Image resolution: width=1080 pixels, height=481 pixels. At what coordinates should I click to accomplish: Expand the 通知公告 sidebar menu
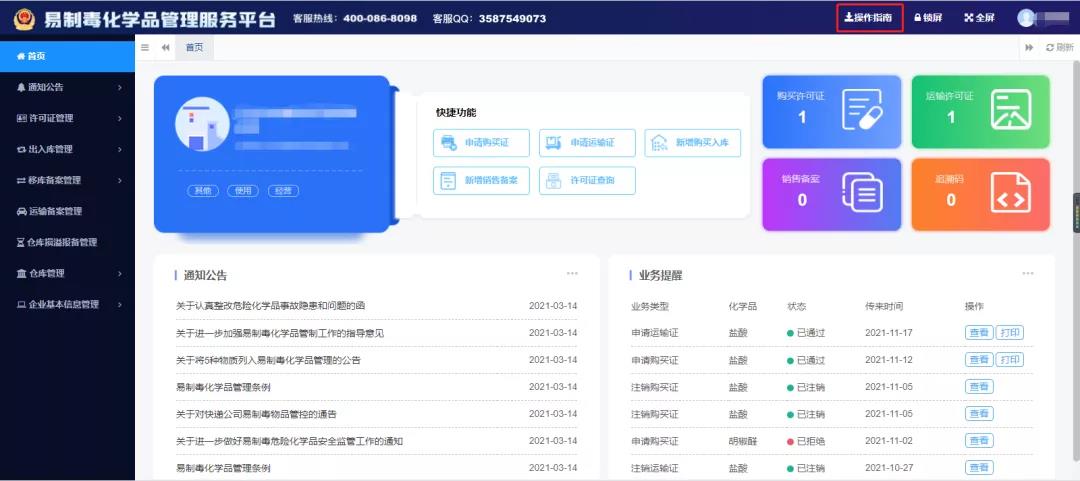[67, 87]
